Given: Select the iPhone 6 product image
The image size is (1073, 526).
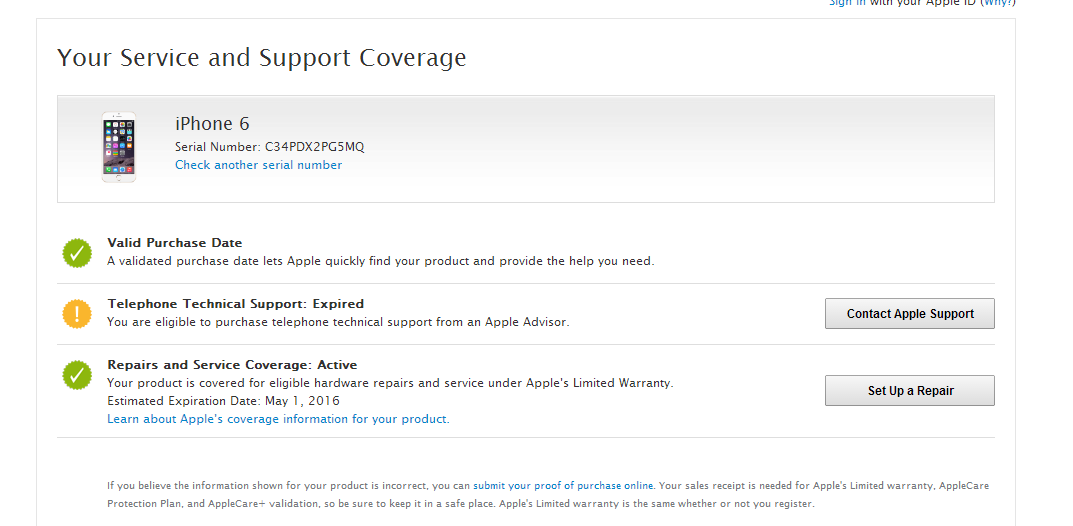Looking at the screenshot, I should [x=119, y=147].
